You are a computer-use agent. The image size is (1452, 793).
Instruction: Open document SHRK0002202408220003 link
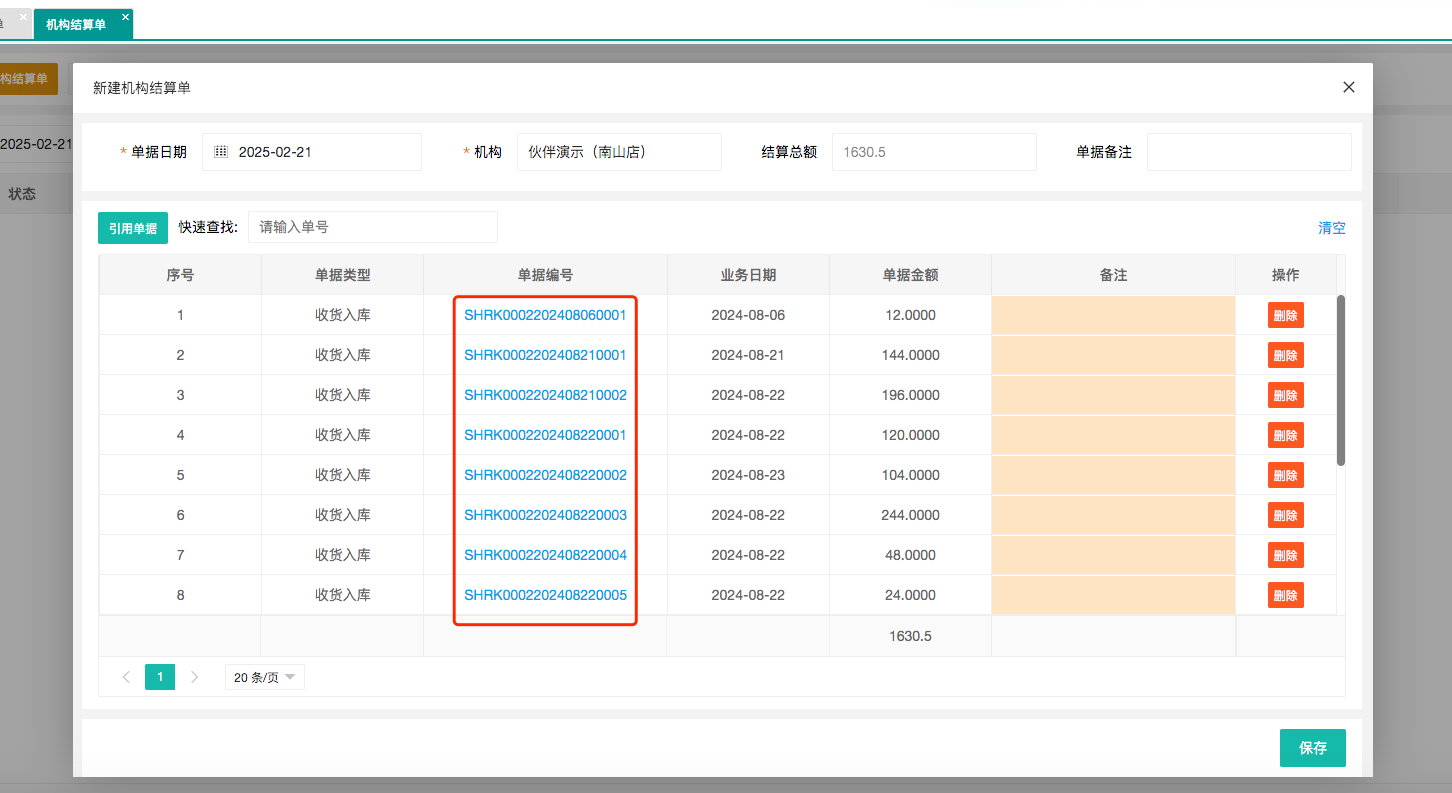[x=545, y=515]
